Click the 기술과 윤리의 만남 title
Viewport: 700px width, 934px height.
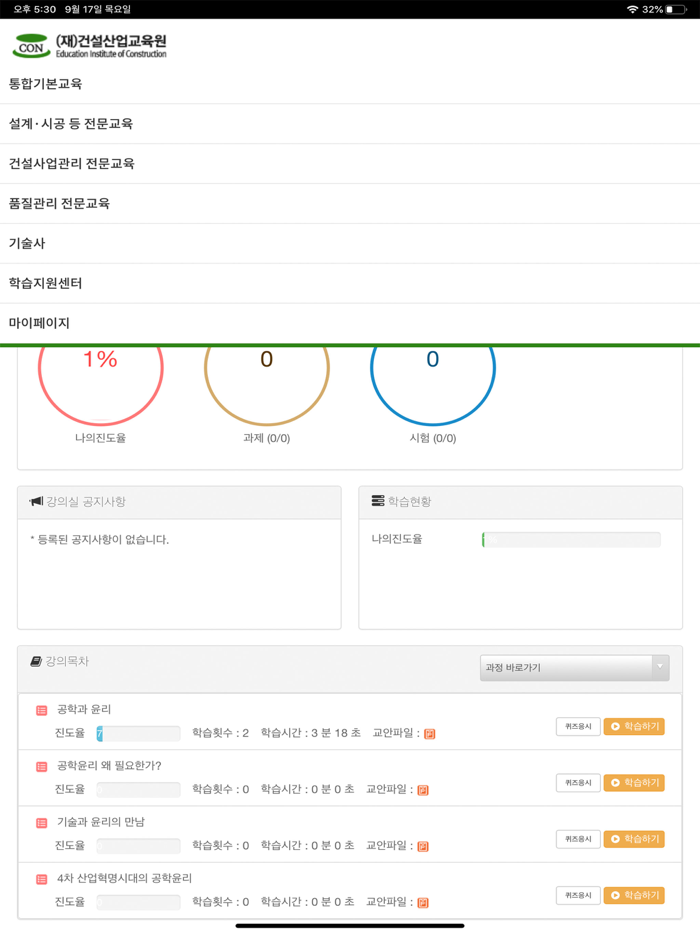tap(101, 822)
